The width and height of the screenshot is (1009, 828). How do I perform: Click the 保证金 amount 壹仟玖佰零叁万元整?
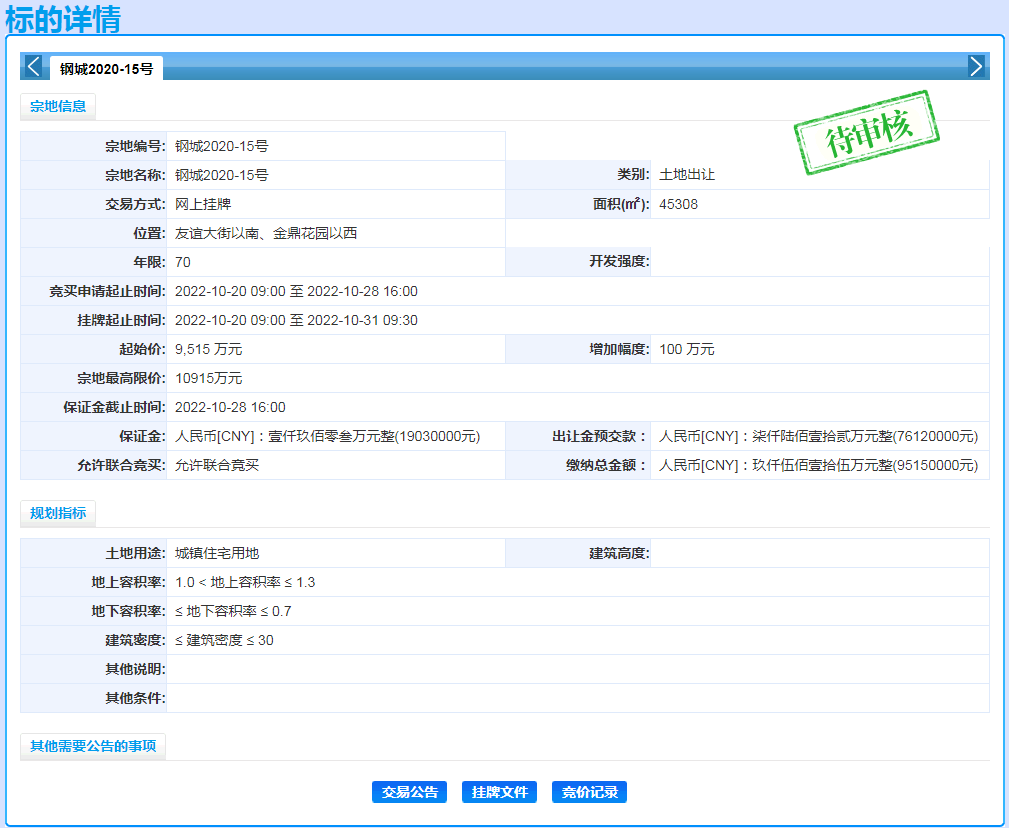tap(328, 436)
